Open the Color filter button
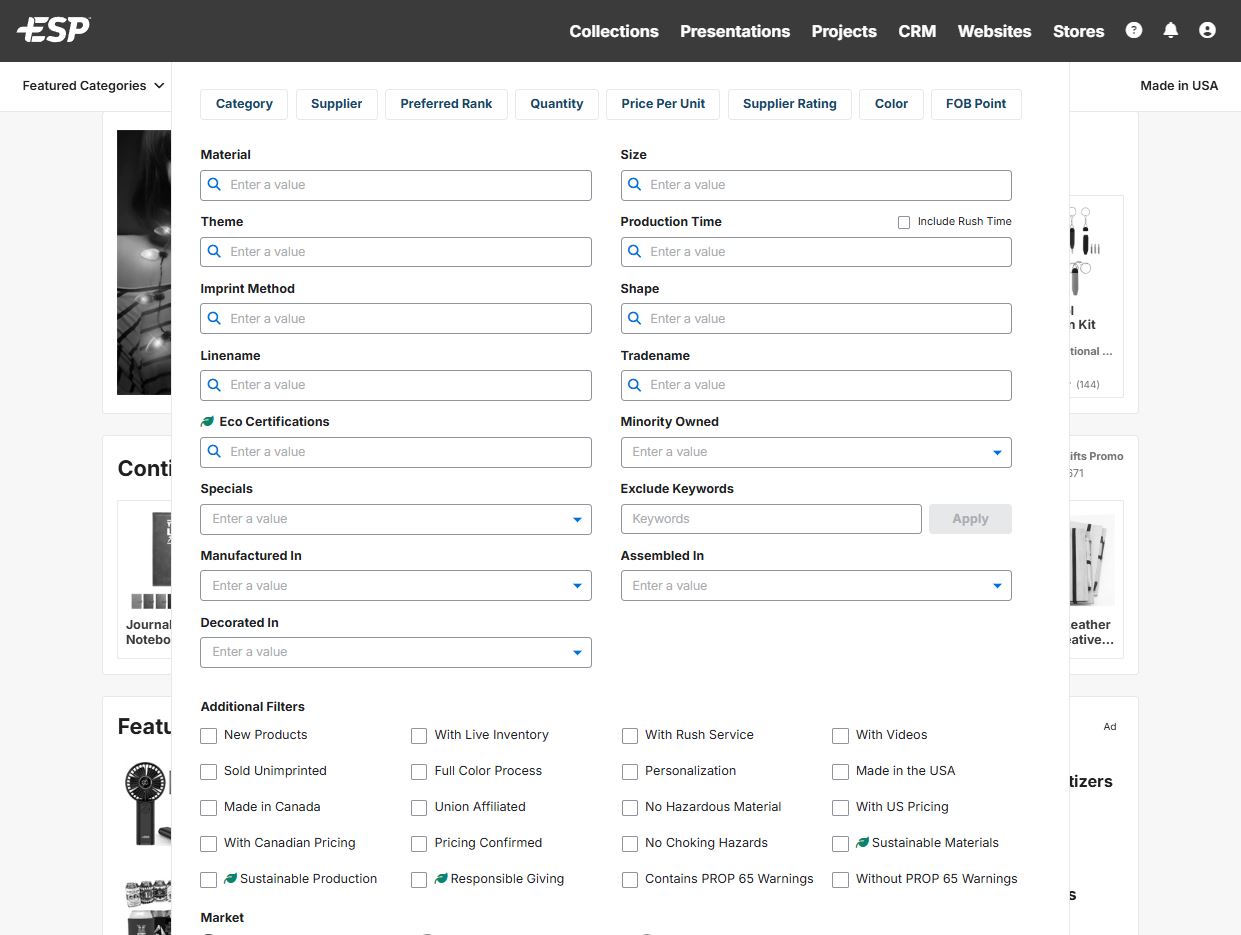Viewport: 1241px width, 935px height. click(x=891, y=104)
